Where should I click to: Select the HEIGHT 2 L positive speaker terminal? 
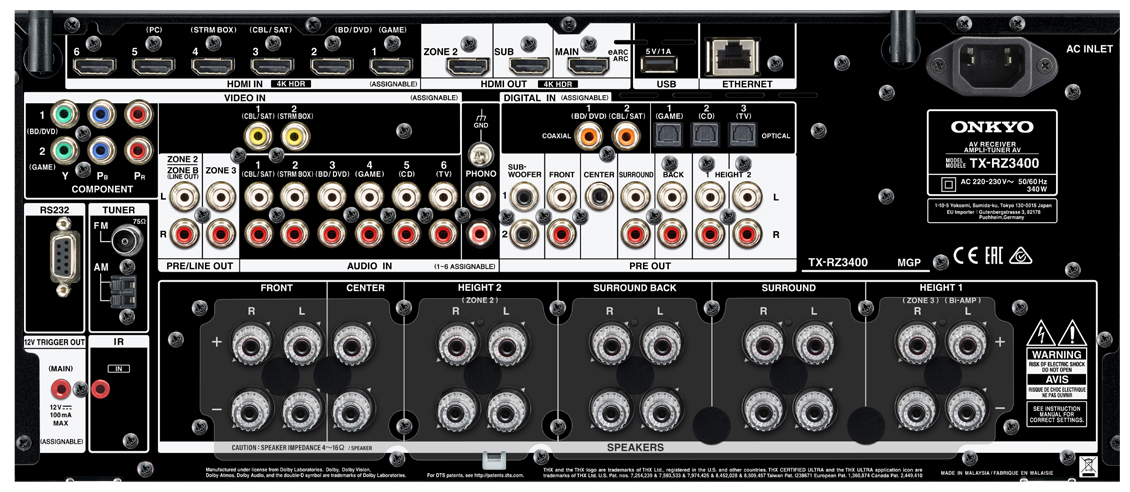tap(507, 344)
